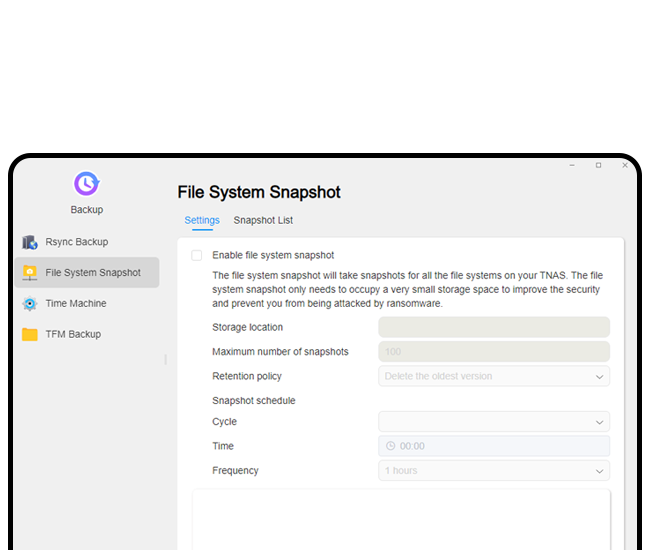Switch to the Snapshot List tab
The image size is (648, 550).
tap(263, 220)
